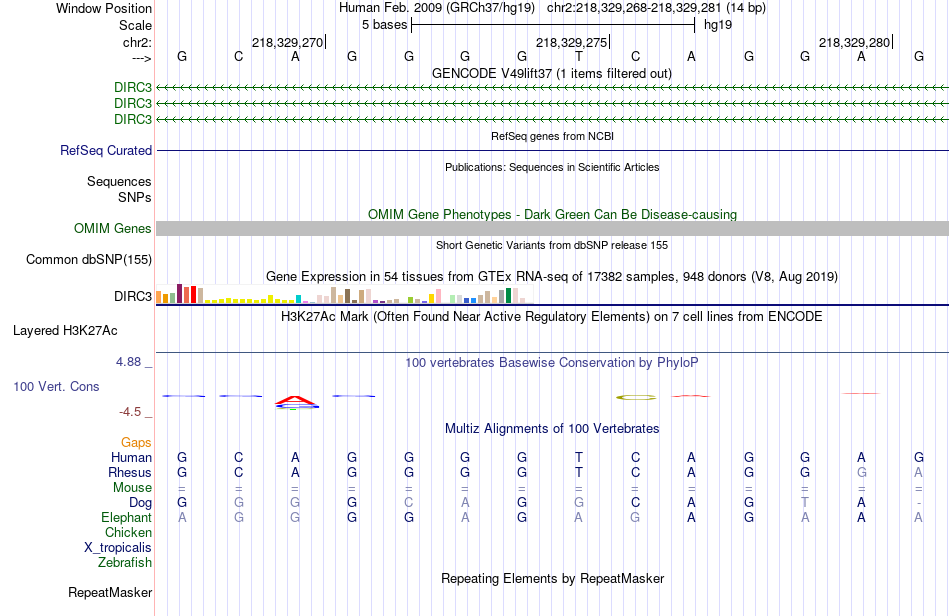The image size is (950, 616).
Task: Click the Sequences track label
Action: (119, 181)
